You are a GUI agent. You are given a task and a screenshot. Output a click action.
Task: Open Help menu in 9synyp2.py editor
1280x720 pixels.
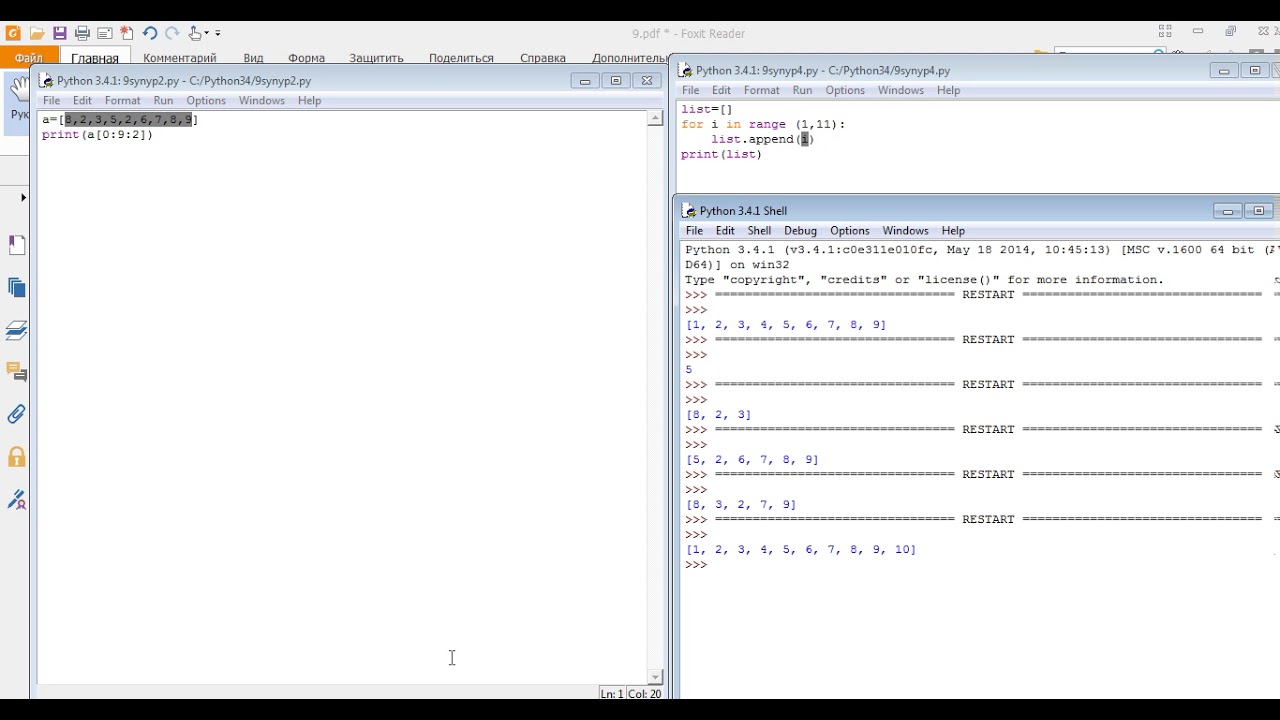(309, 100)
